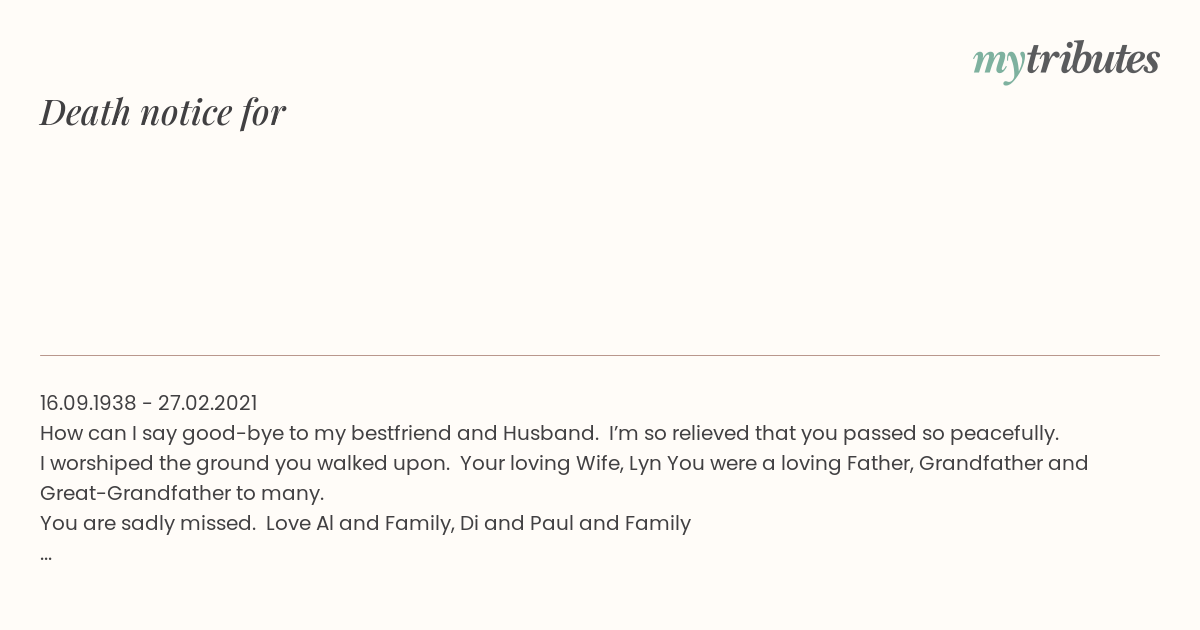The image size is (1200, 630).
Task: Click the horizontal divider line
Action: 600,355
